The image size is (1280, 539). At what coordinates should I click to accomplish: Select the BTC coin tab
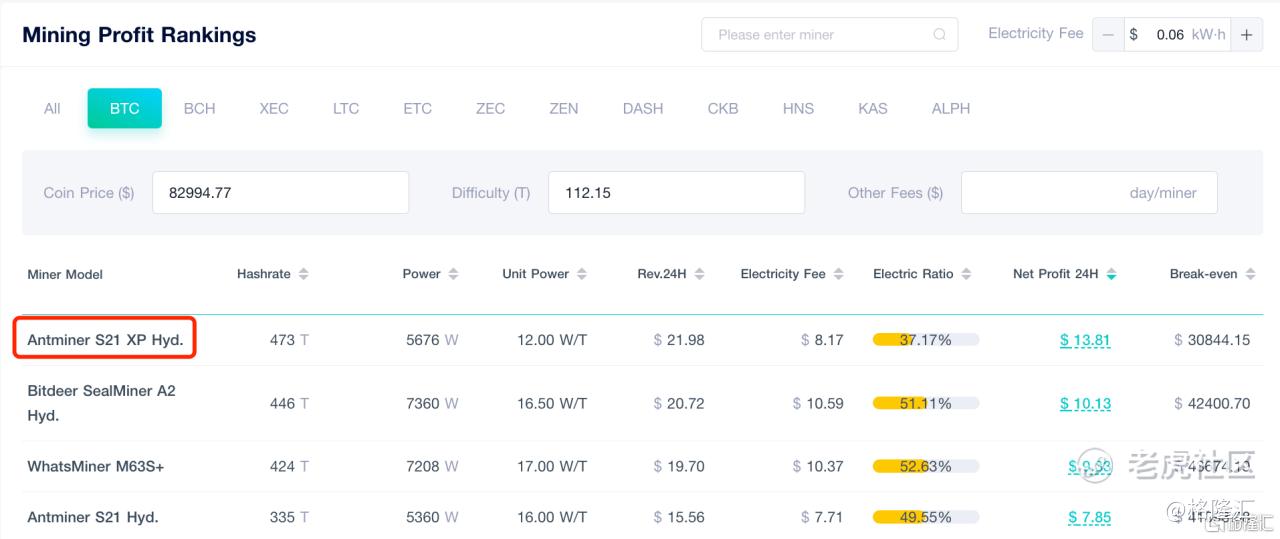124,108
